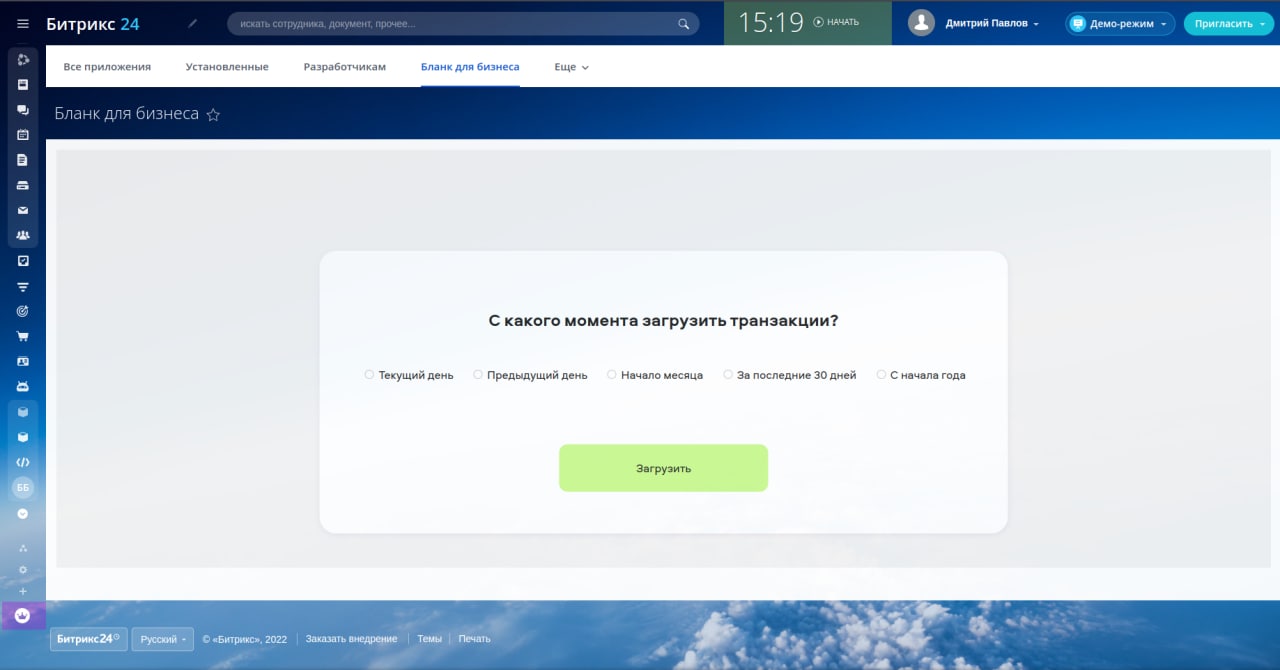Select the С начала года radio option
Image resolution: width=1280 pixels, height=670 pixels.
click(x=881, y=375)
